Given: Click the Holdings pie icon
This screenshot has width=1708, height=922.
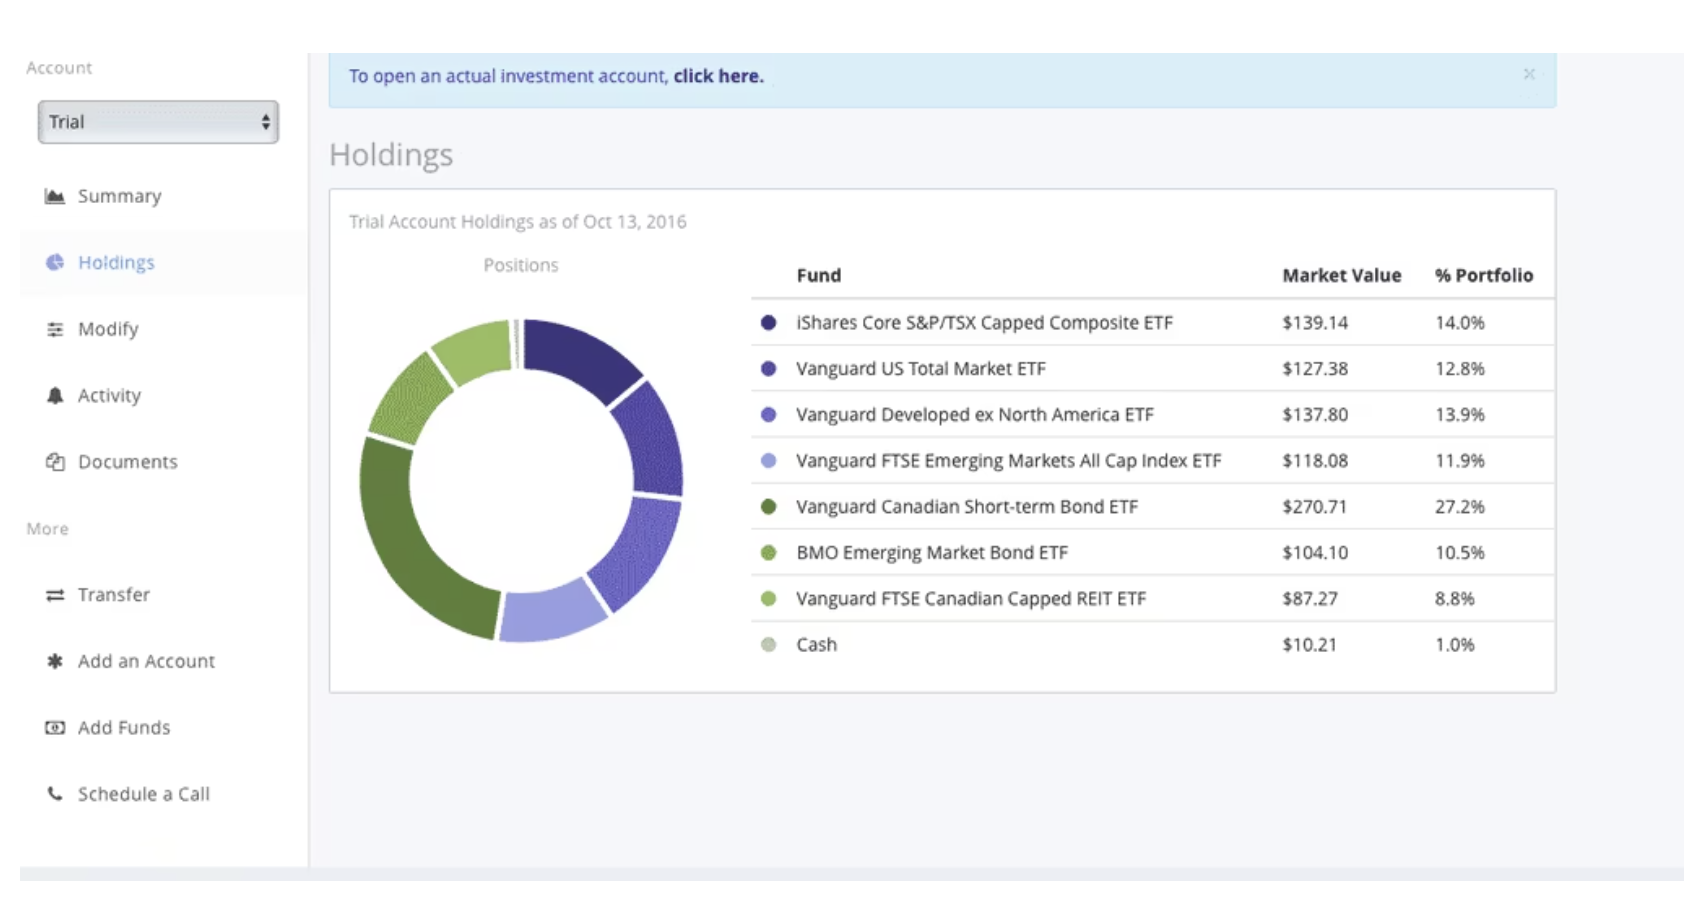Looking at the screenshot, I should pos(55,262).
